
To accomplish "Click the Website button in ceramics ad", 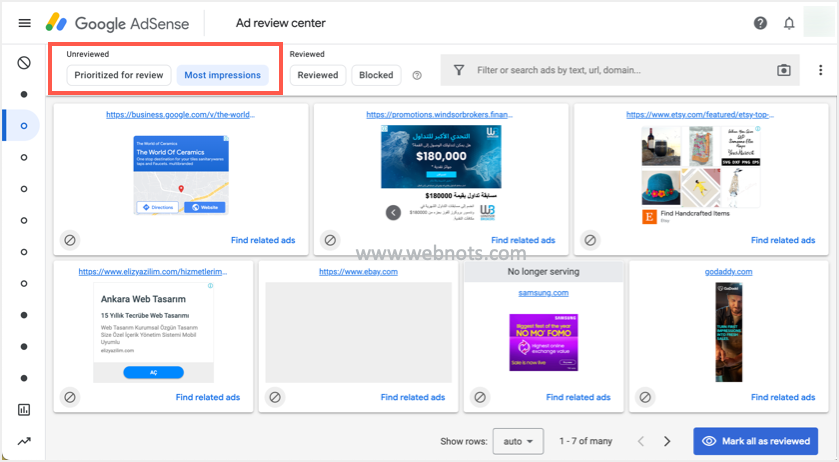I will pyautogui.click(x=205, y=207).
